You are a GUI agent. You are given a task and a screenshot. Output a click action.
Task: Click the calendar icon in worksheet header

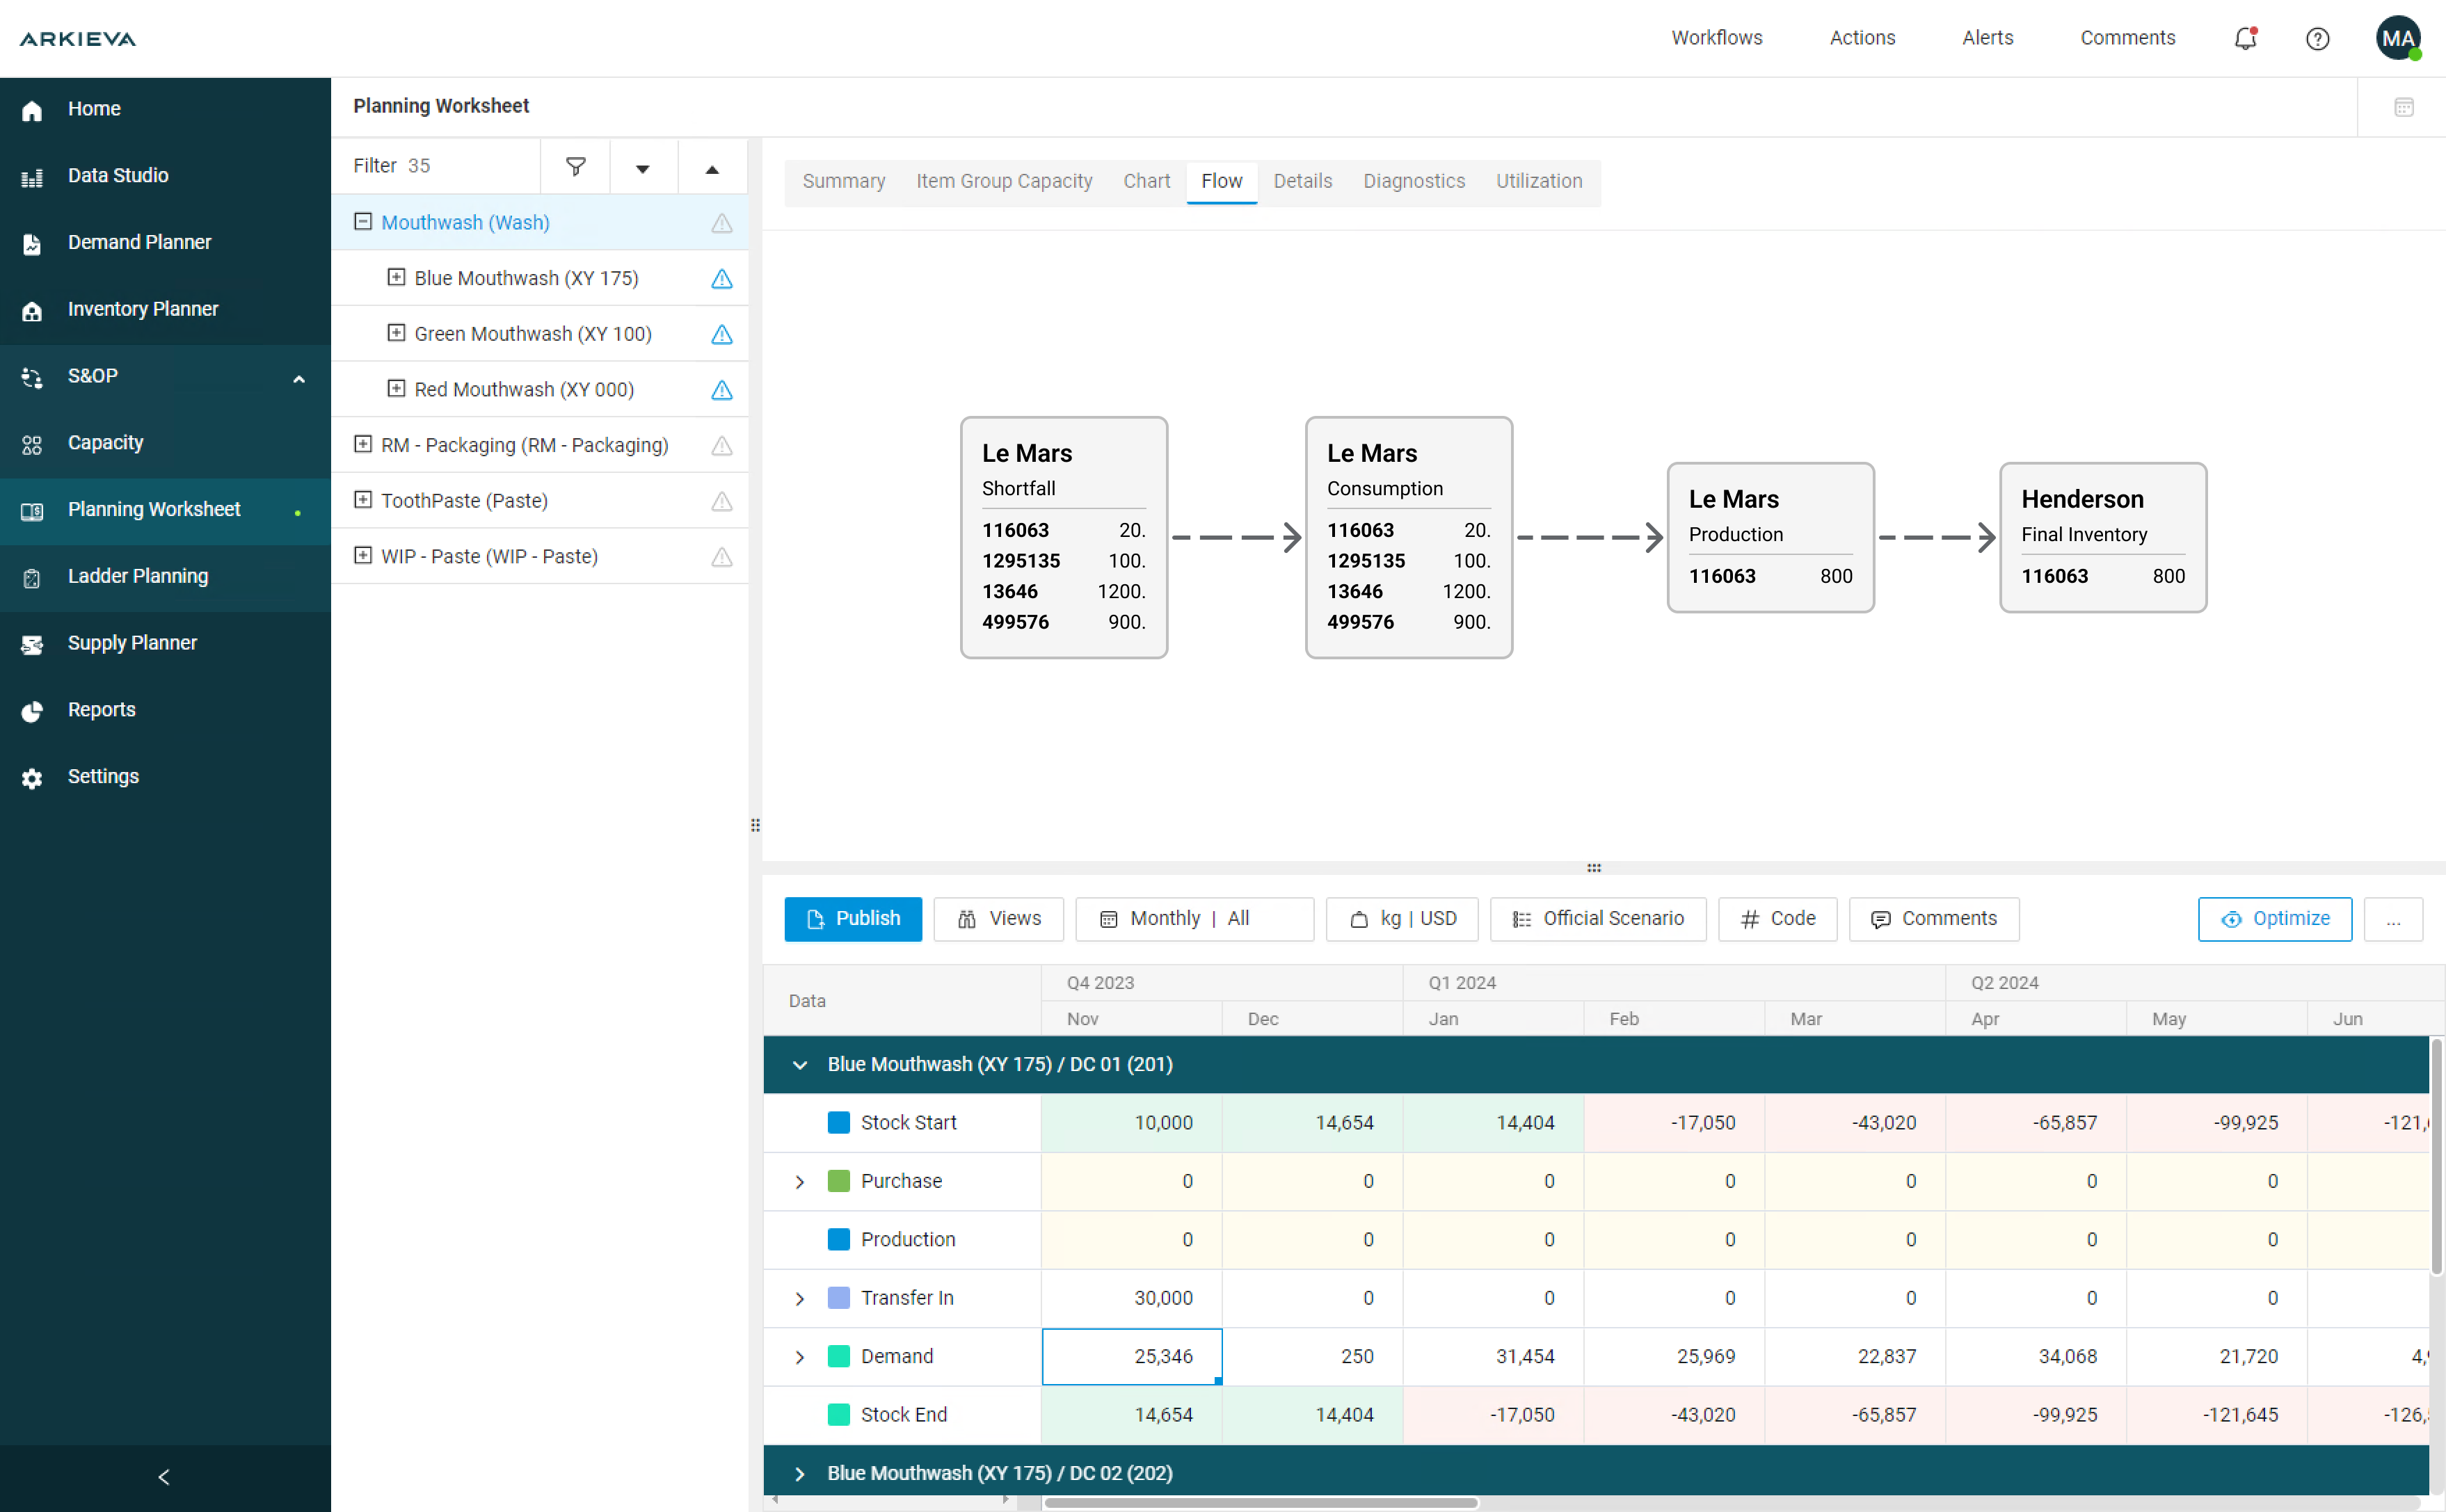click(x=2404, y=107)
